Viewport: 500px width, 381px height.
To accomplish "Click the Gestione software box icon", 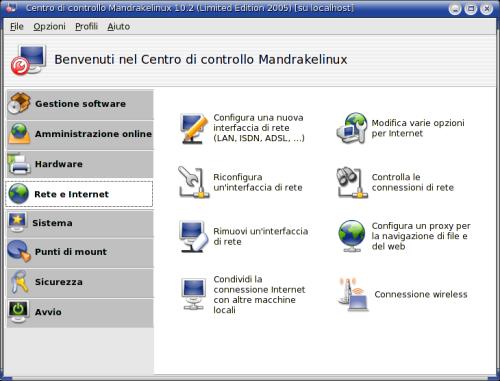I will click(x=19, y=103).
